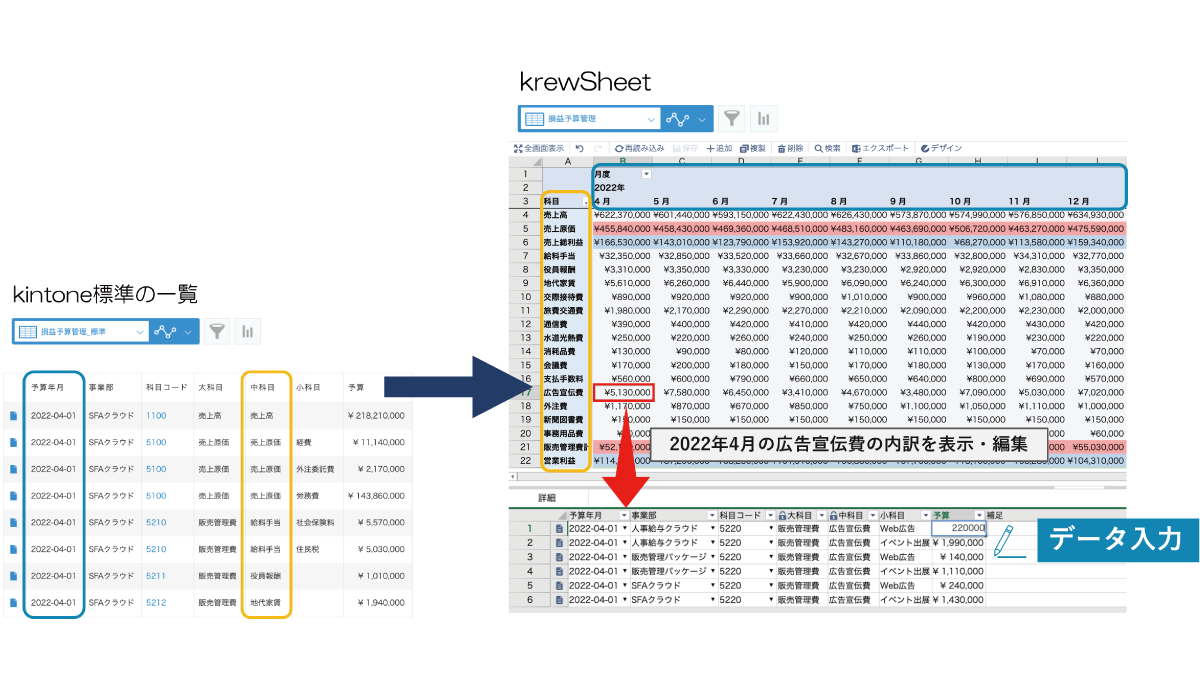Screen dimensions: 1200x675
Task: Expand the 損益予算管理 view selector dropdown
Action: tap(652, 119)
